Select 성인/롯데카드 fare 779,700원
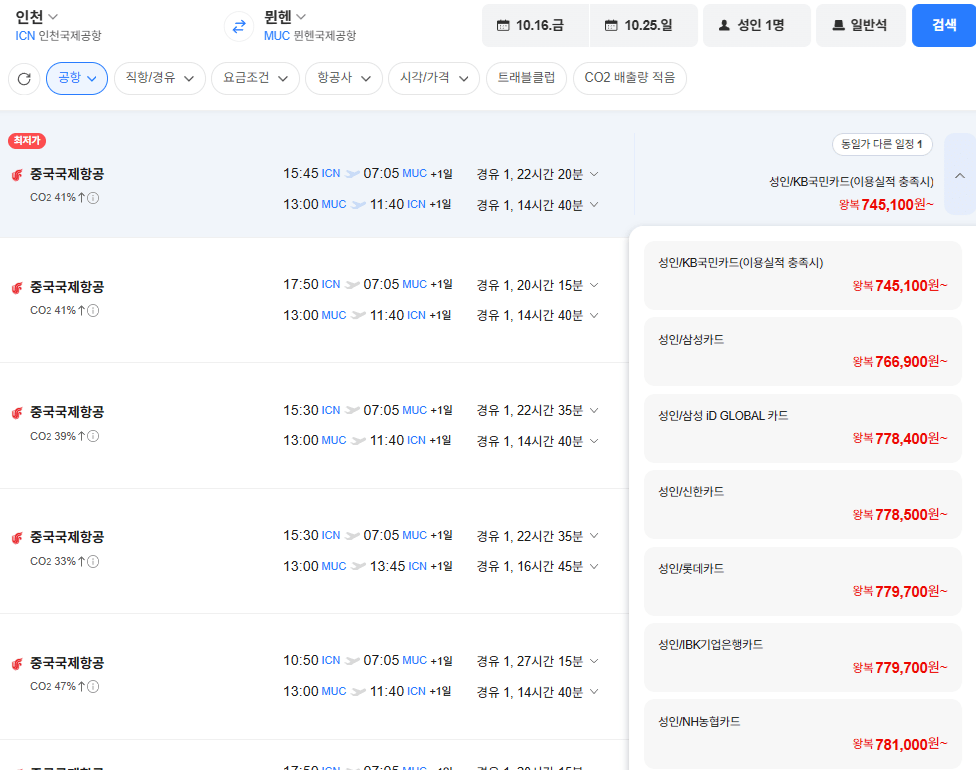 coord(803,581)
